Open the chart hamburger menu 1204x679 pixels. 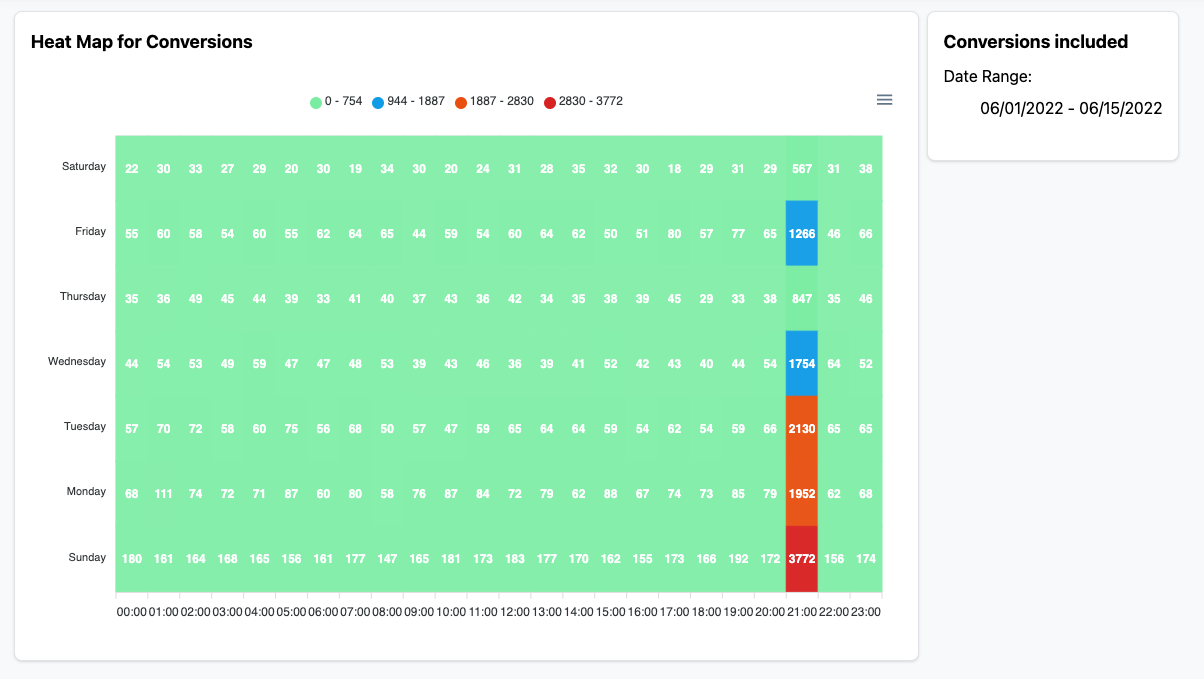pos(884,99)
